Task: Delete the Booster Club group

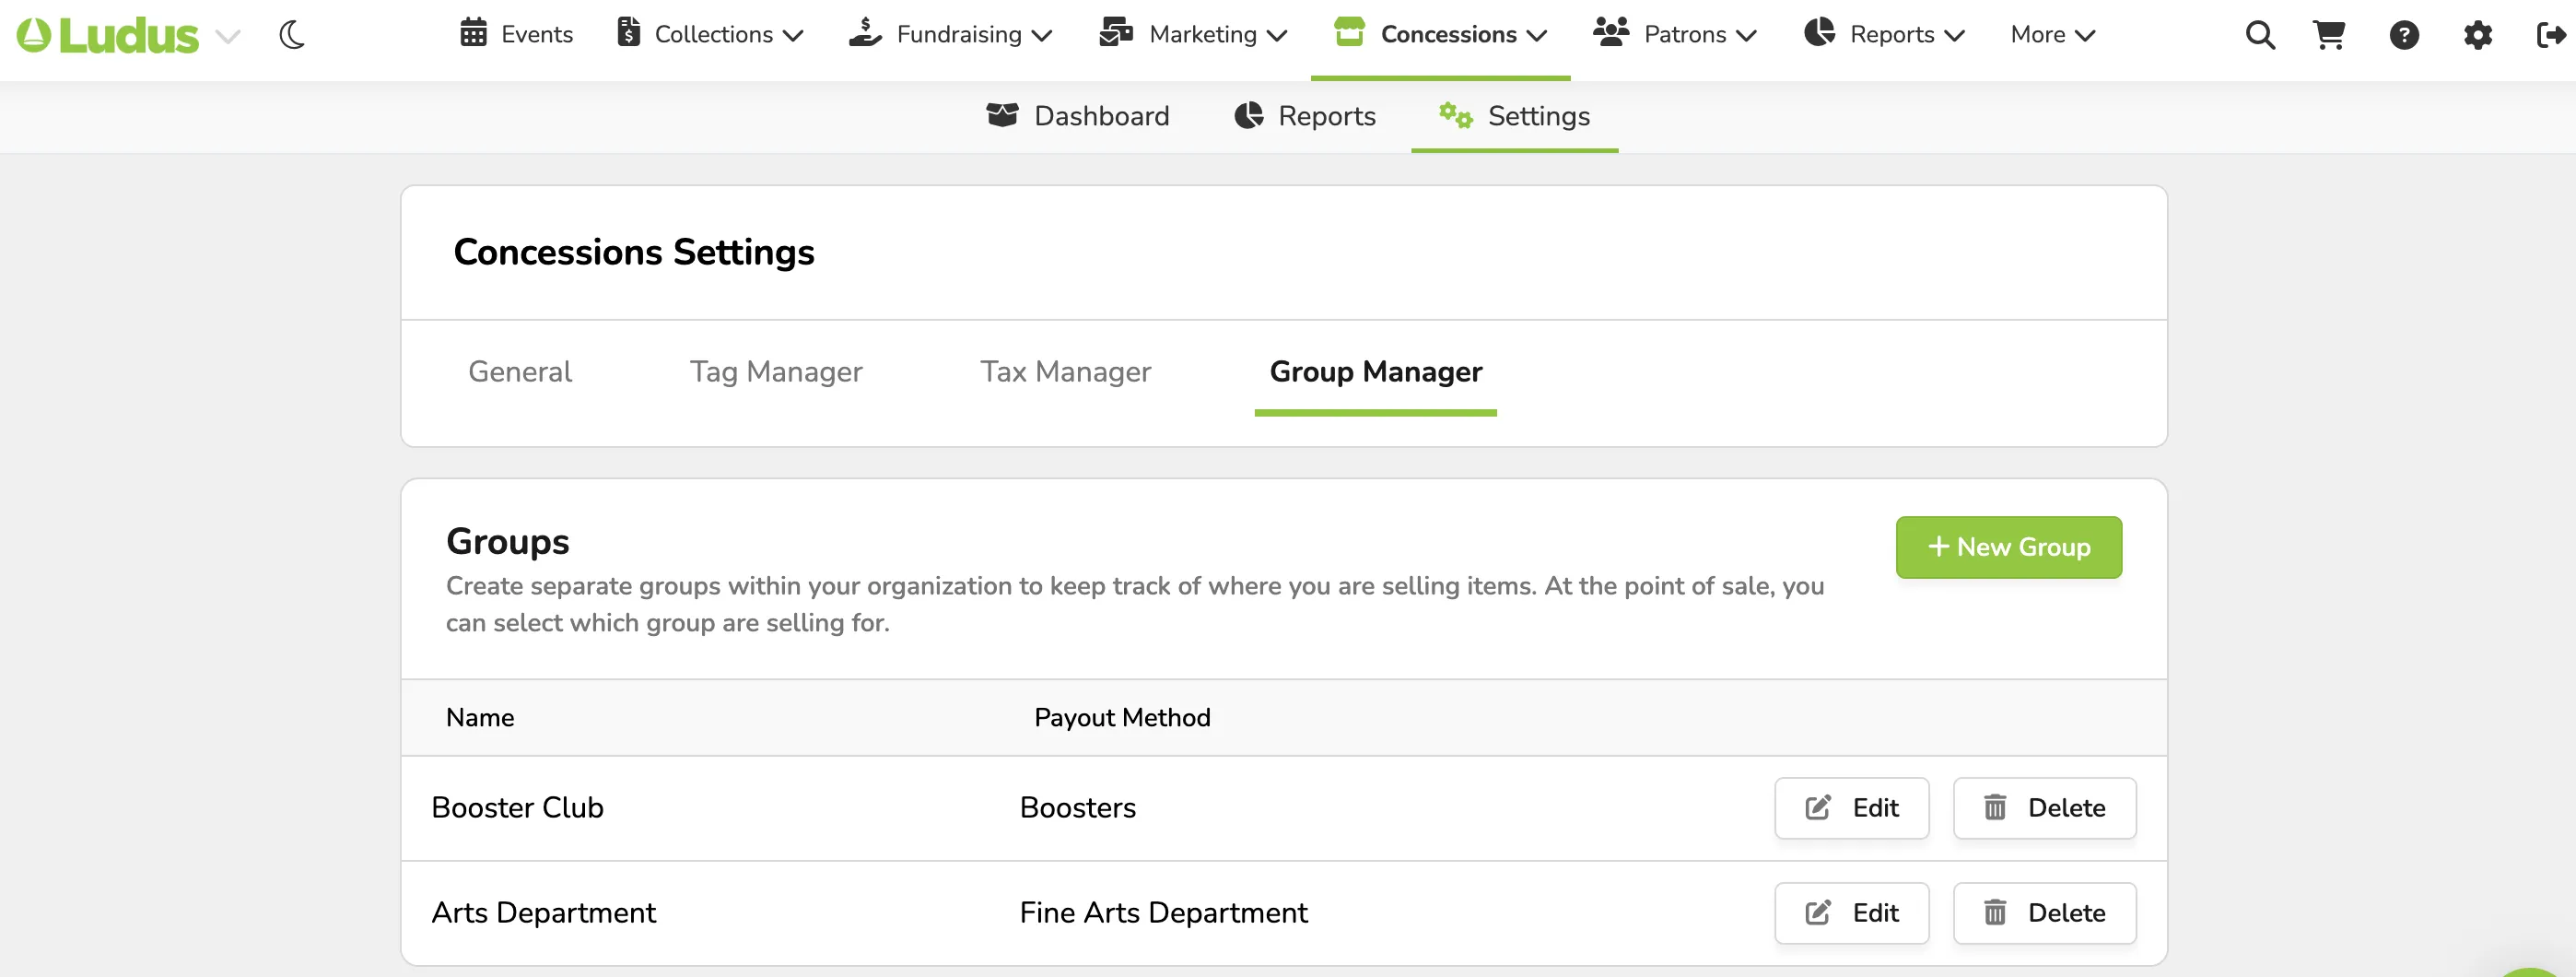Action: (2044, 807)
